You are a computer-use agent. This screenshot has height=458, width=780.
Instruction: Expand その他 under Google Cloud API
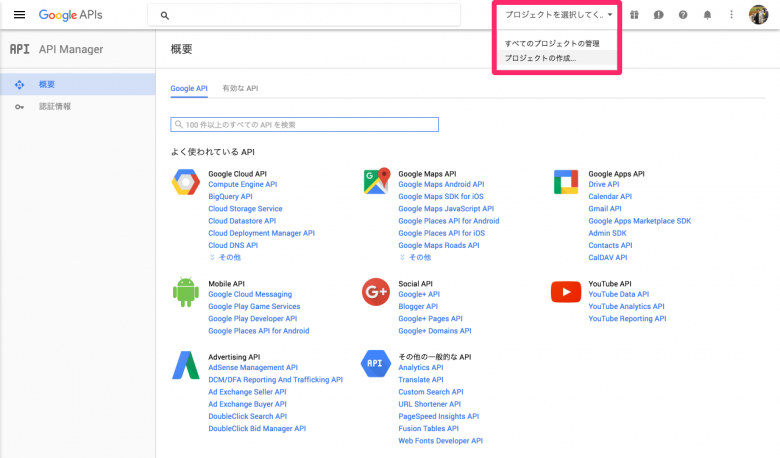pyautogui.click(x=225, y=258)
